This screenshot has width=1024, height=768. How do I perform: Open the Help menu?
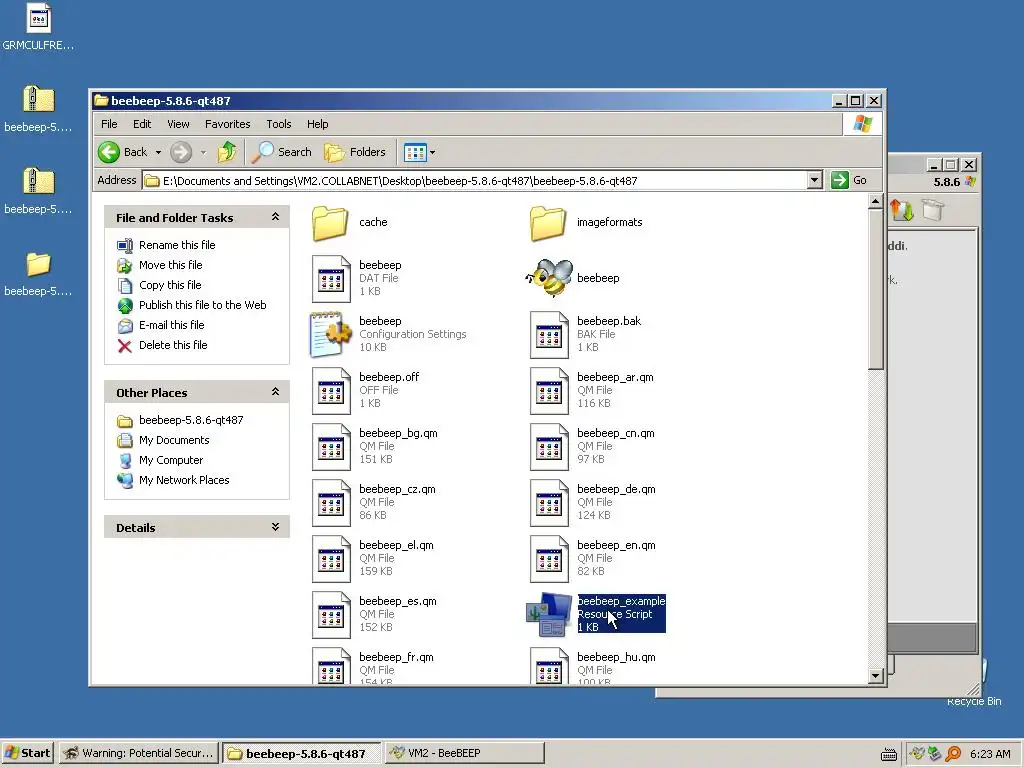tap(317, 124)
